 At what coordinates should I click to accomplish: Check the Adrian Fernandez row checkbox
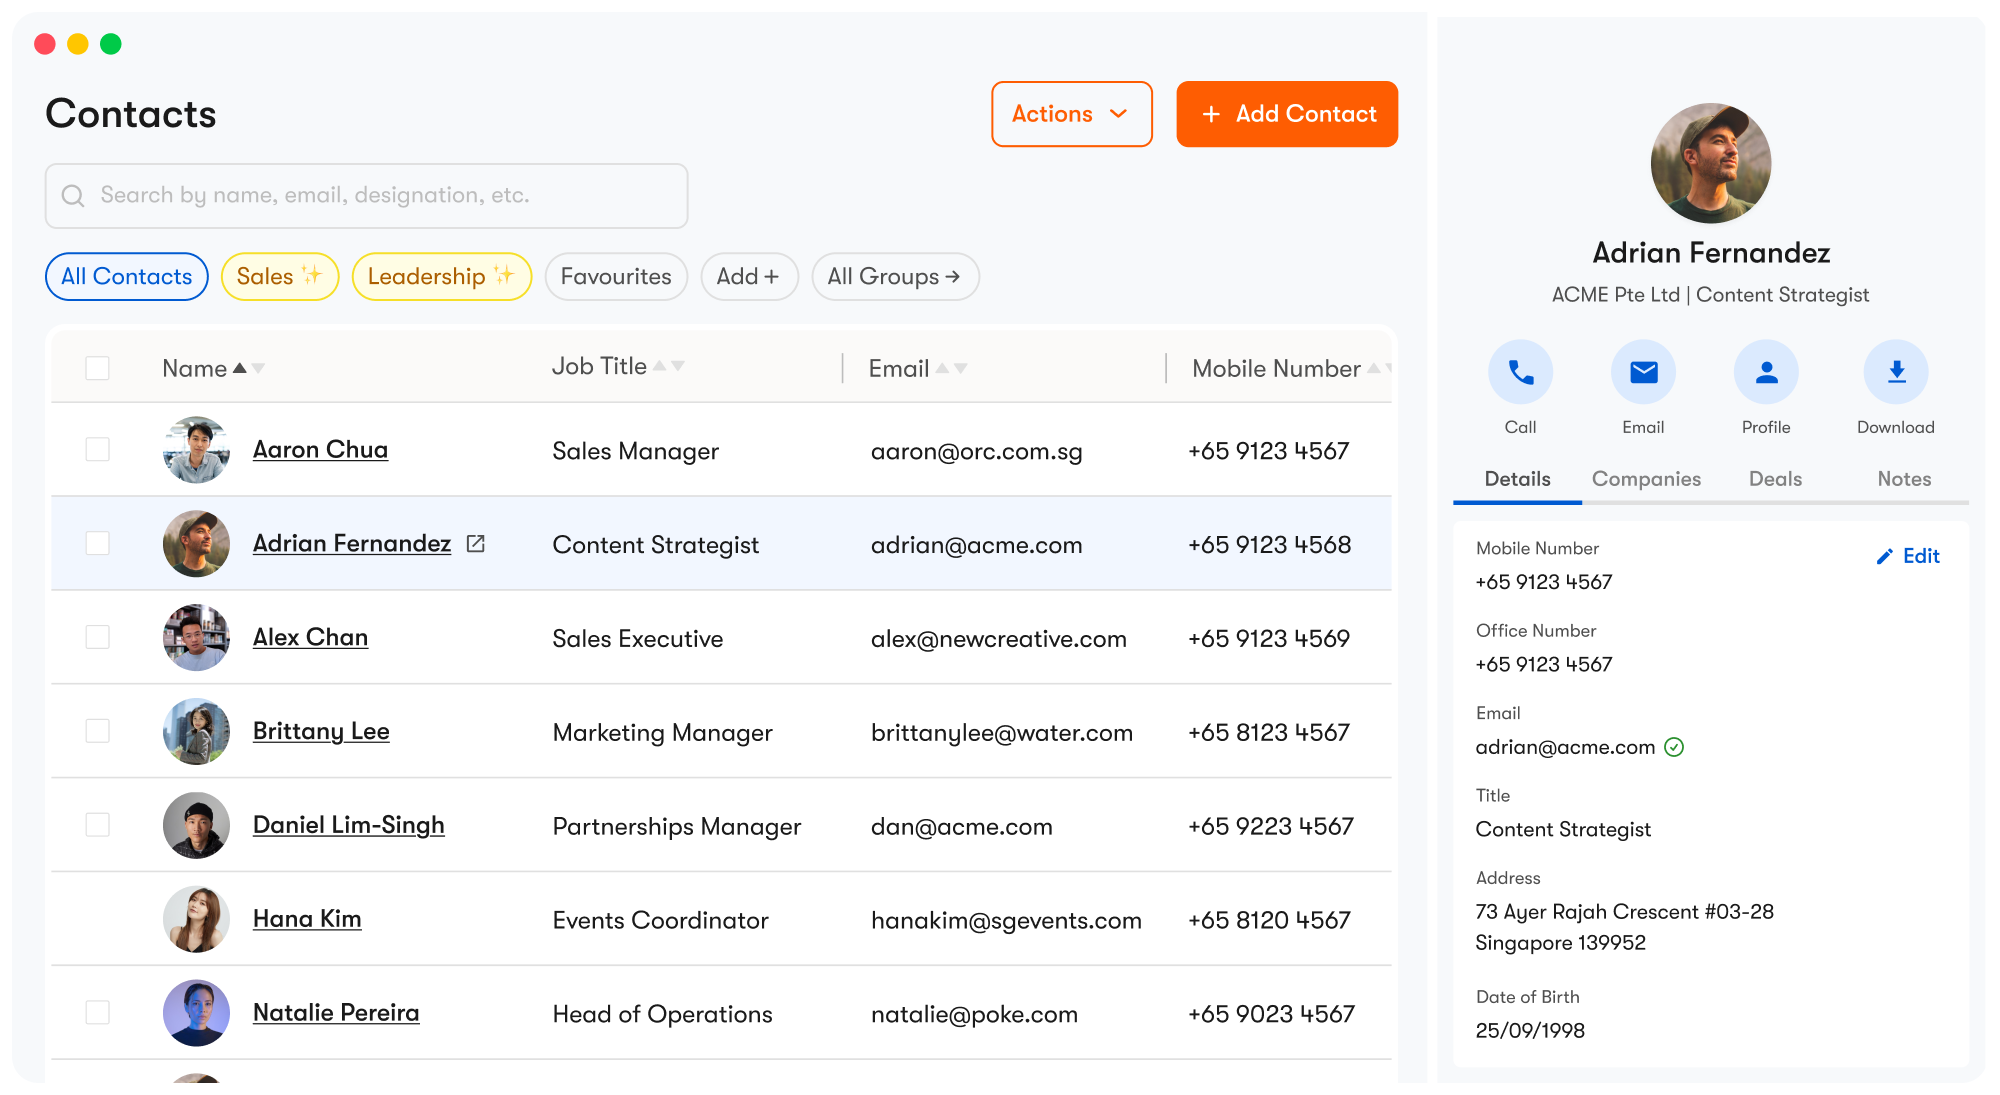point(97,543)
